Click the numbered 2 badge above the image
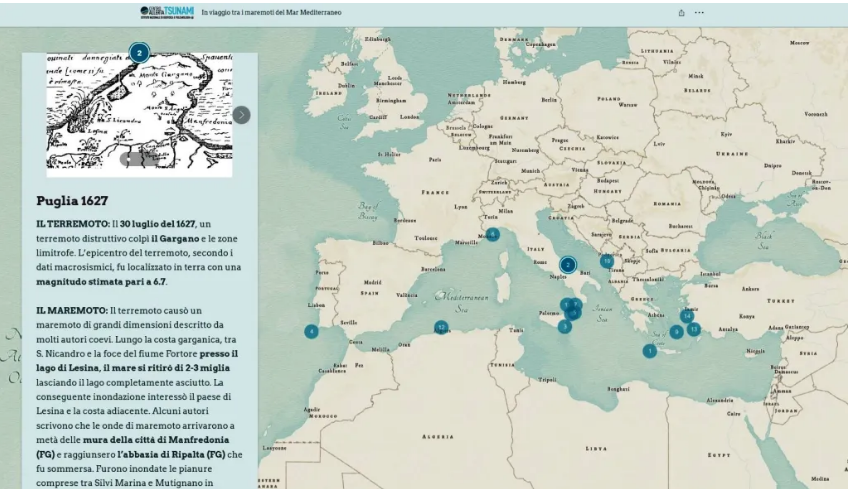The width and height of the screenshot is (849, 489). [x=139, y=52]
